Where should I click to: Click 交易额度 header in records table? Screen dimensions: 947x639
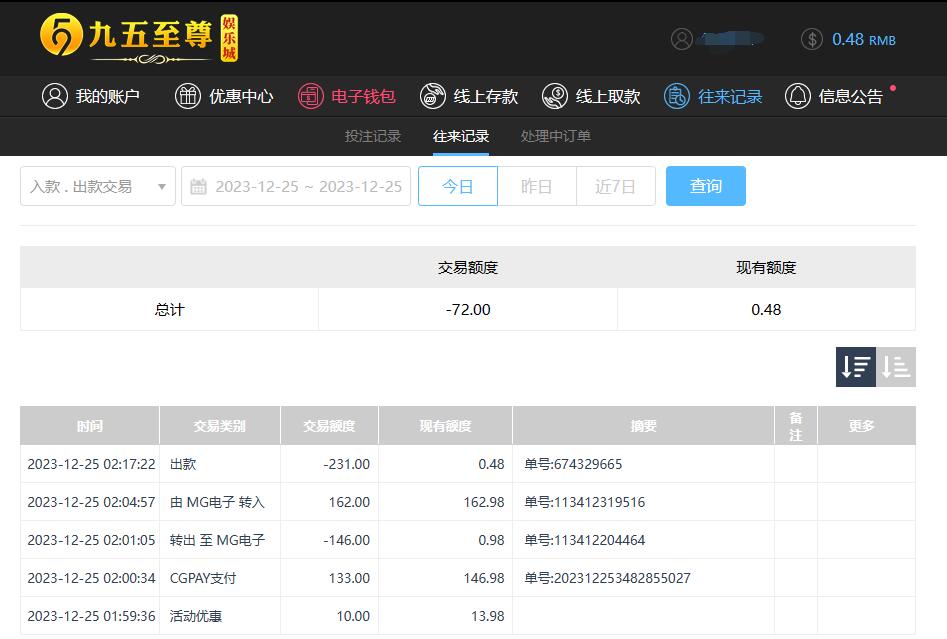pyautogui.click(x=330, y=426)
